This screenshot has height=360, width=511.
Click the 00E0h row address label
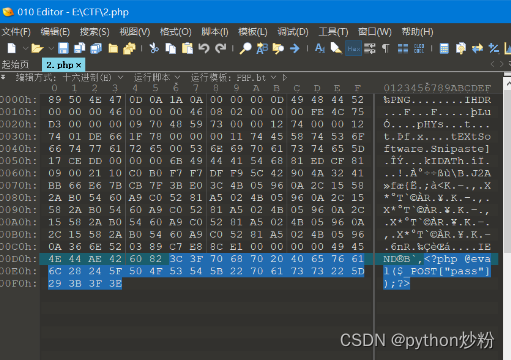(x=18, y=271)
